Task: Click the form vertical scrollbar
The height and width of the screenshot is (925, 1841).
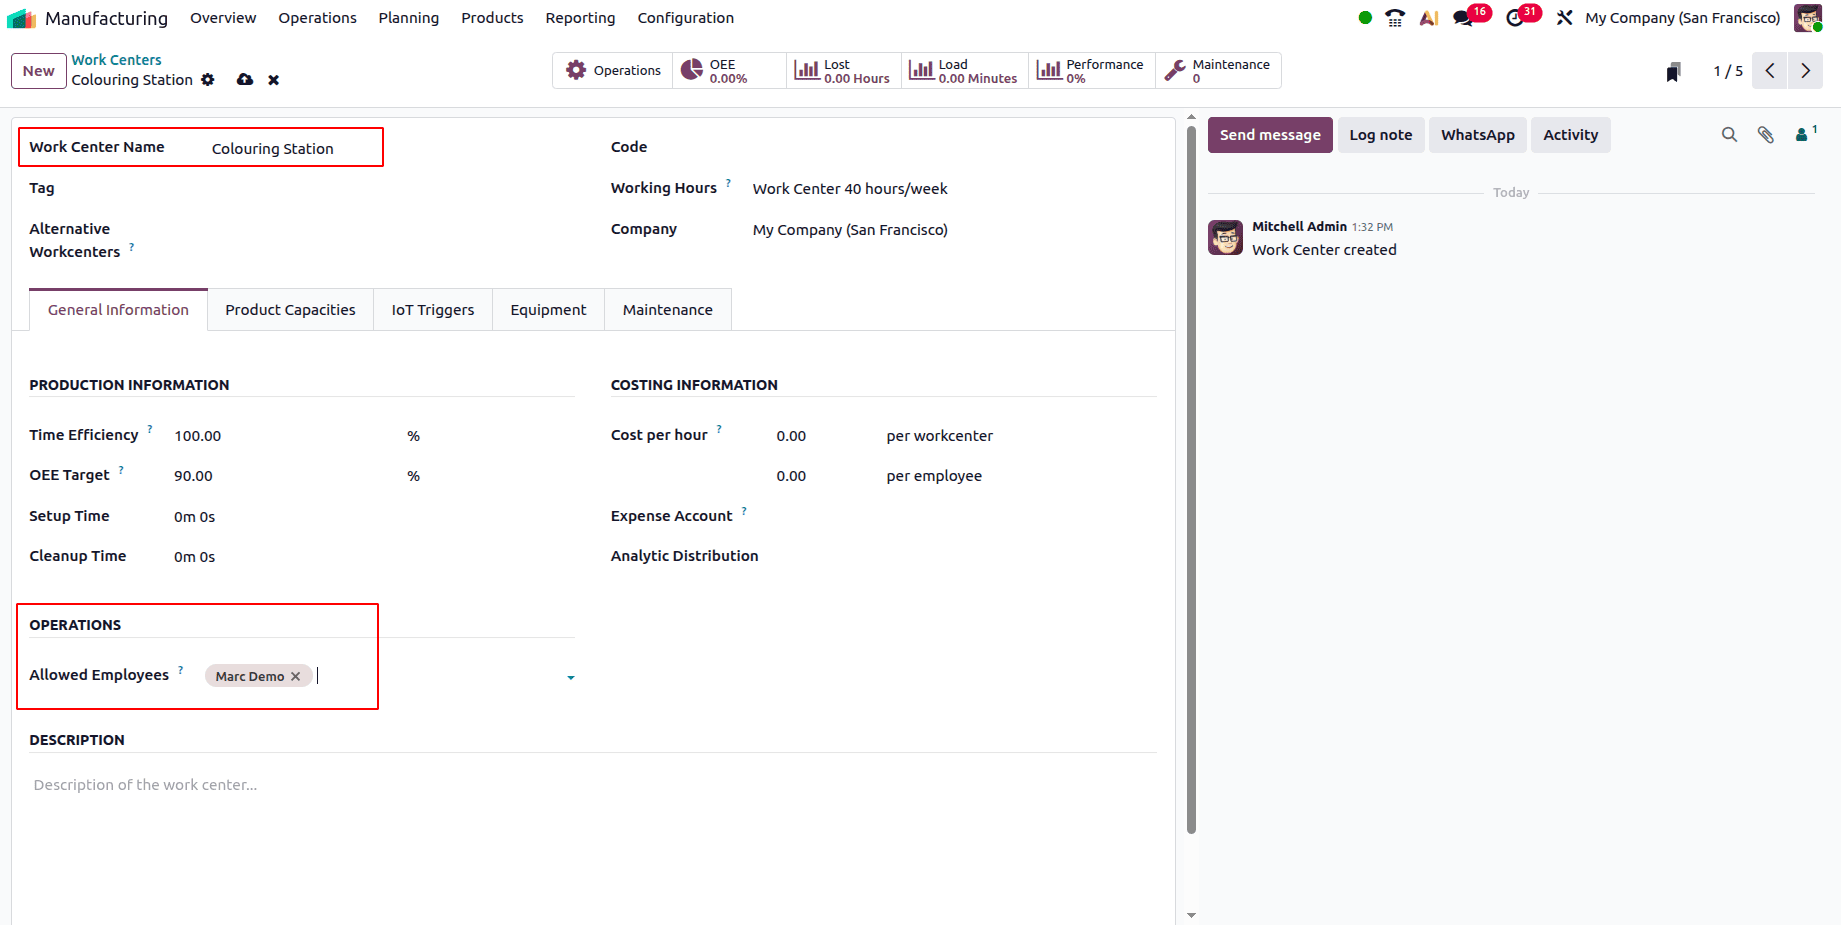Action: [x=1191, y=480]
